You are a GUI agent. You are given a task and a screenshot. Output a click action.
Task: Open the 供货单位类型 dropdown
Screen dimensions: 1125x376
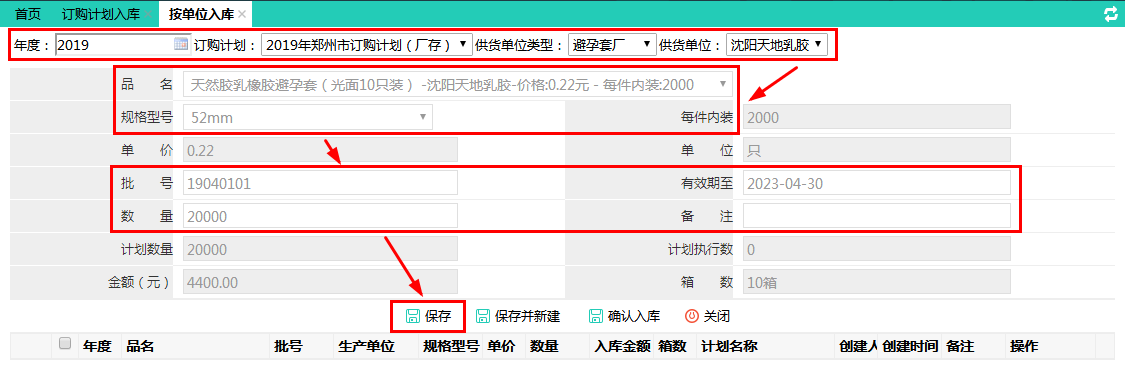click(x=612, y=45)
